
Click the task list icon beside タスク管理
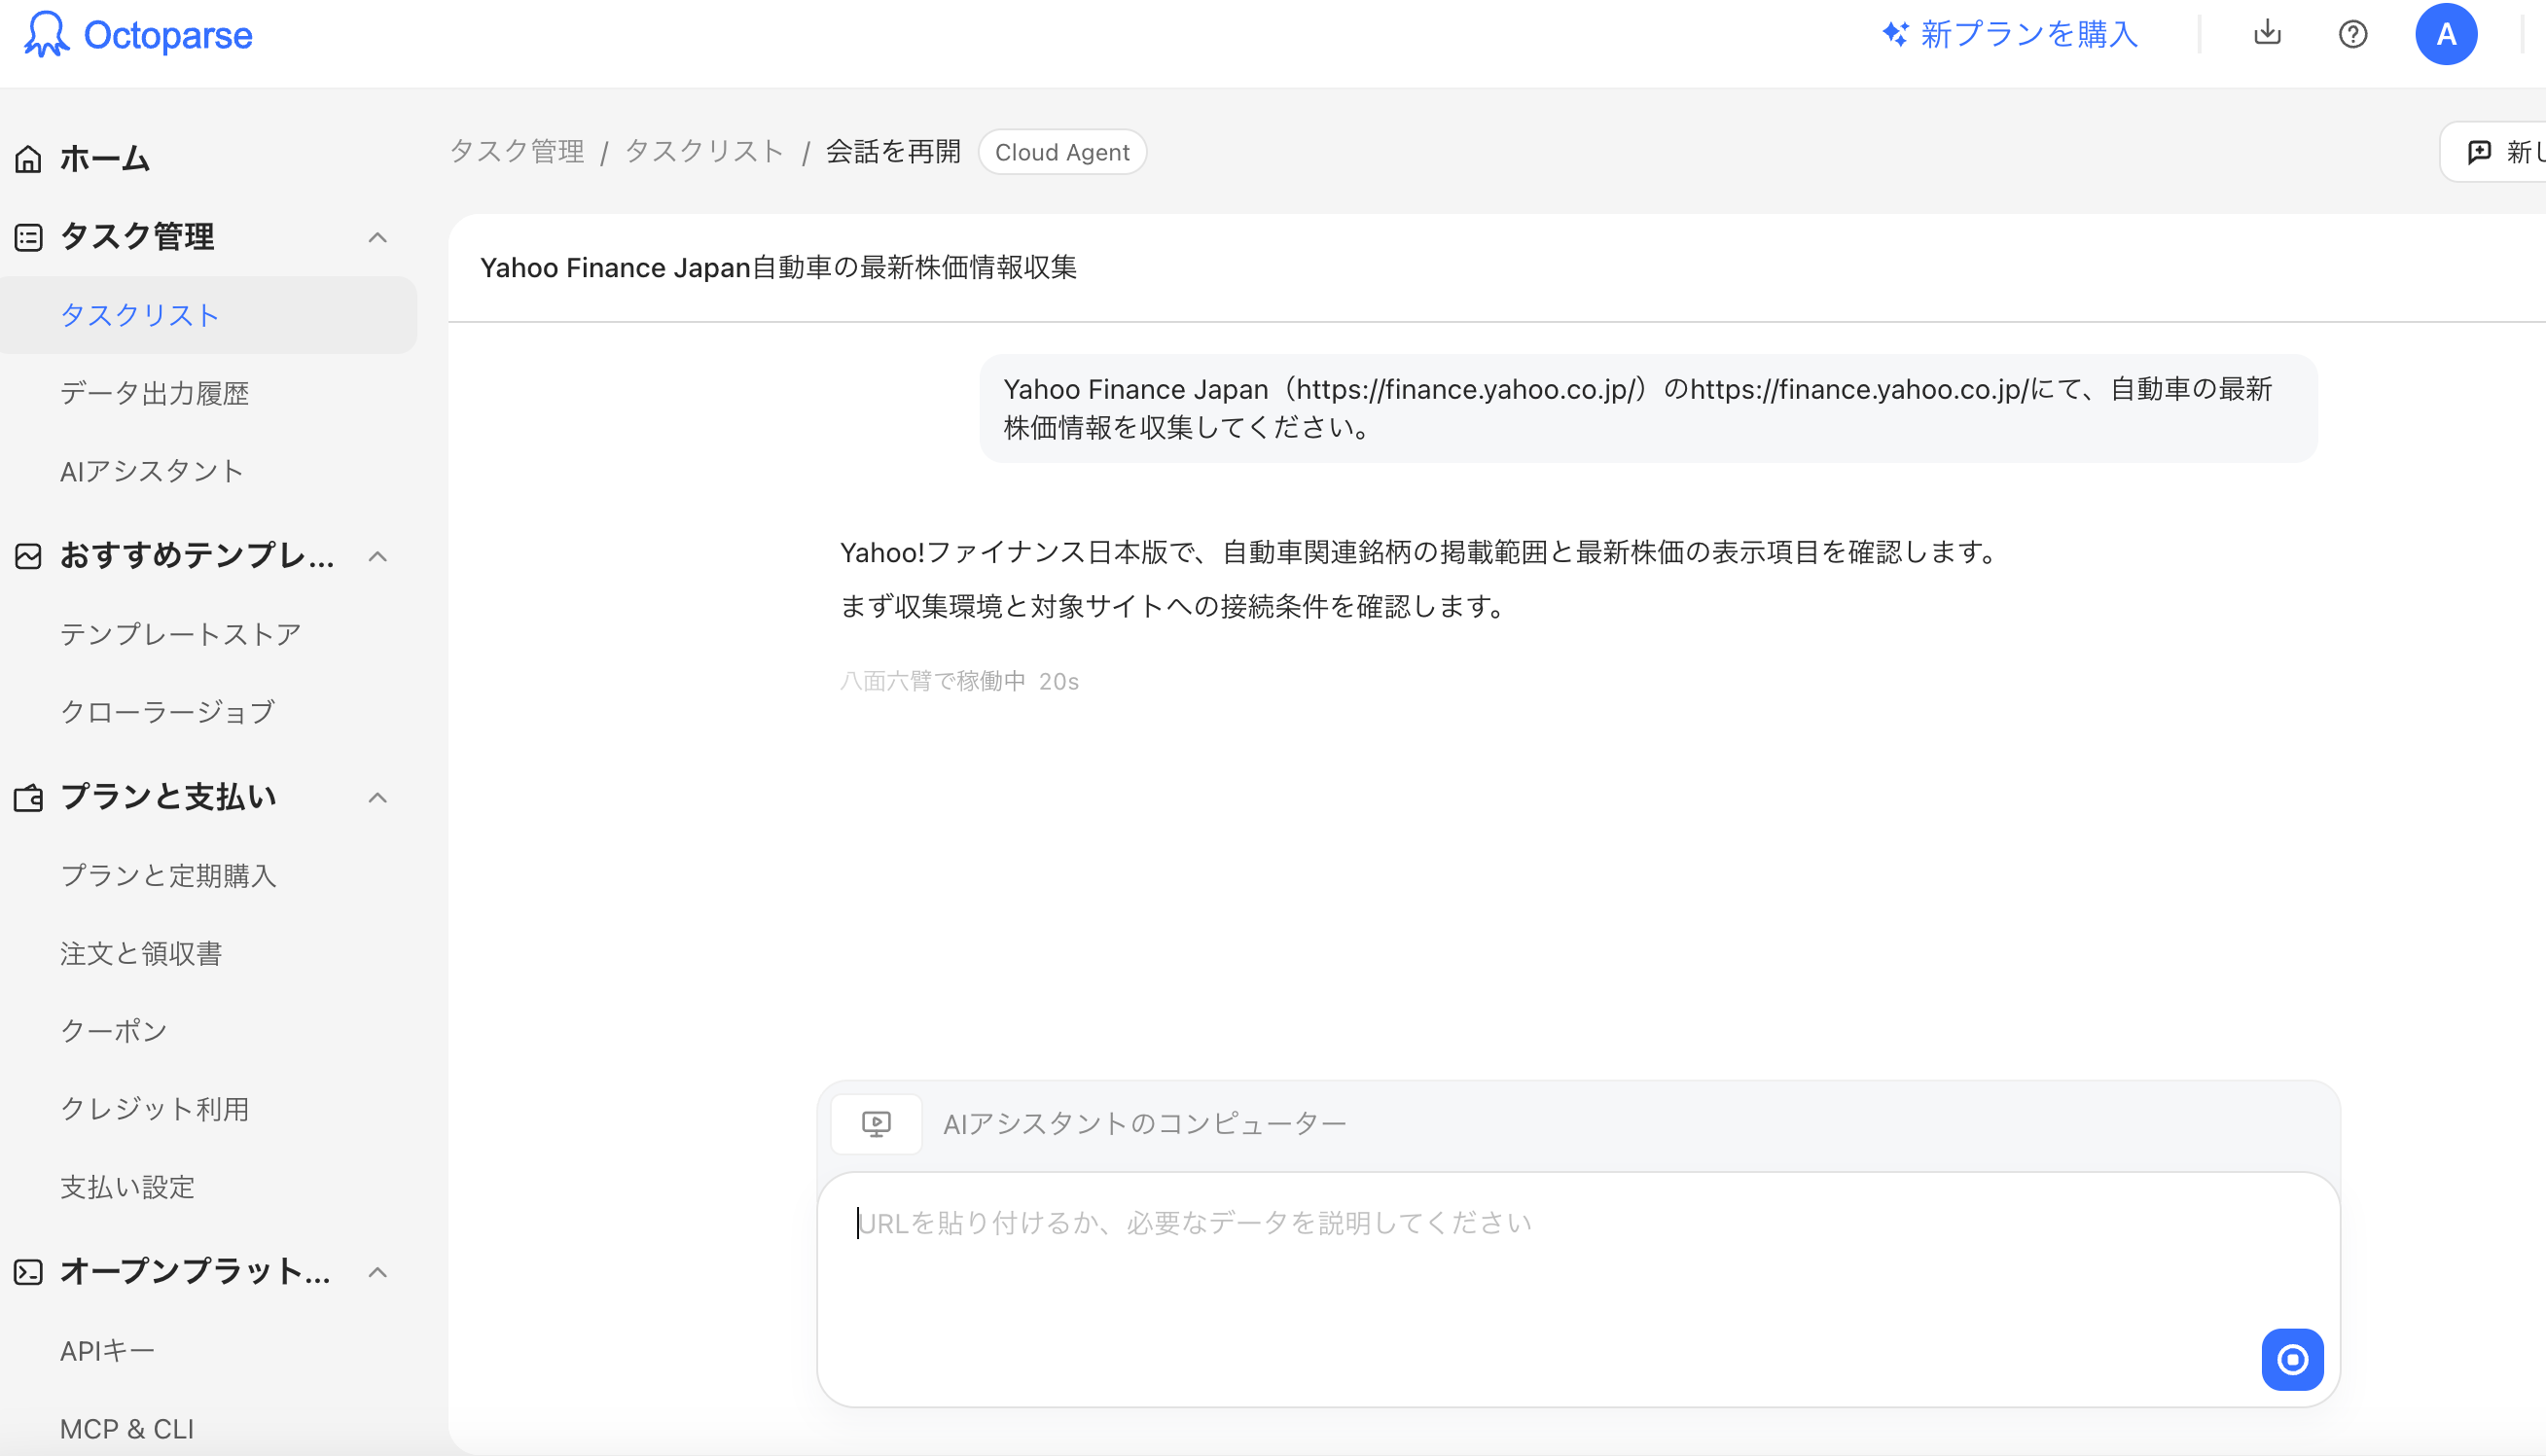[x=28, y=237]
